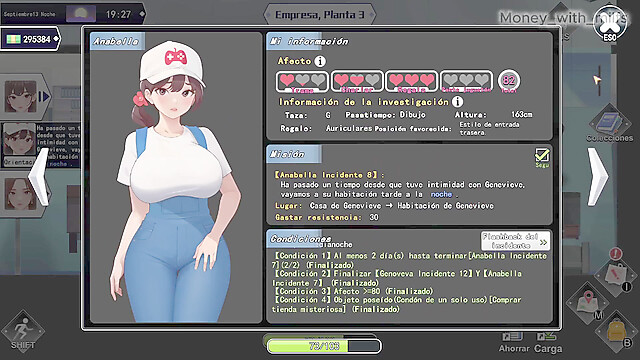640x360 pixels.
Task: Select the Charlas affection hearts
Action: pos(357,81)
